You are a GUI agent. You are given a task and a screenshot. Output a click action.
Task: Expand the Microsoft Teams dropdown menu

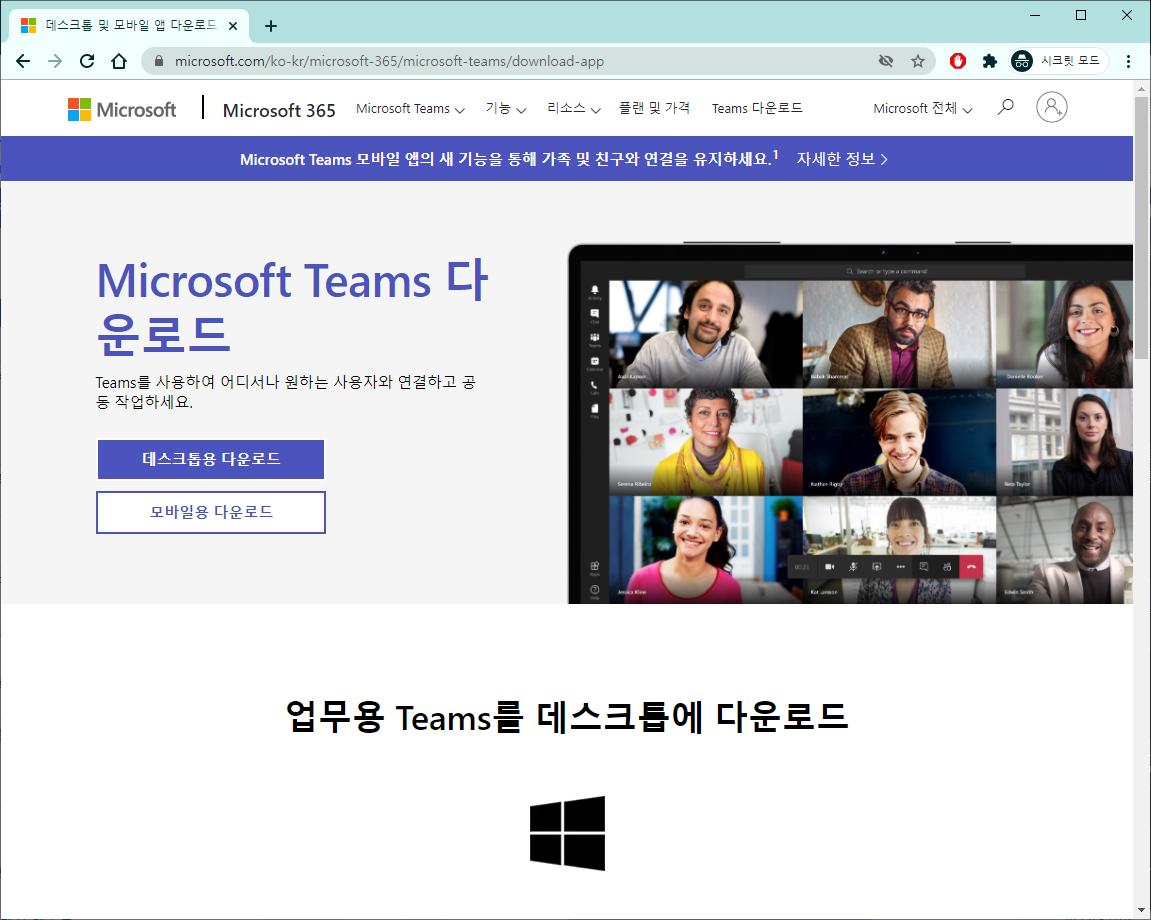point(410,109)
